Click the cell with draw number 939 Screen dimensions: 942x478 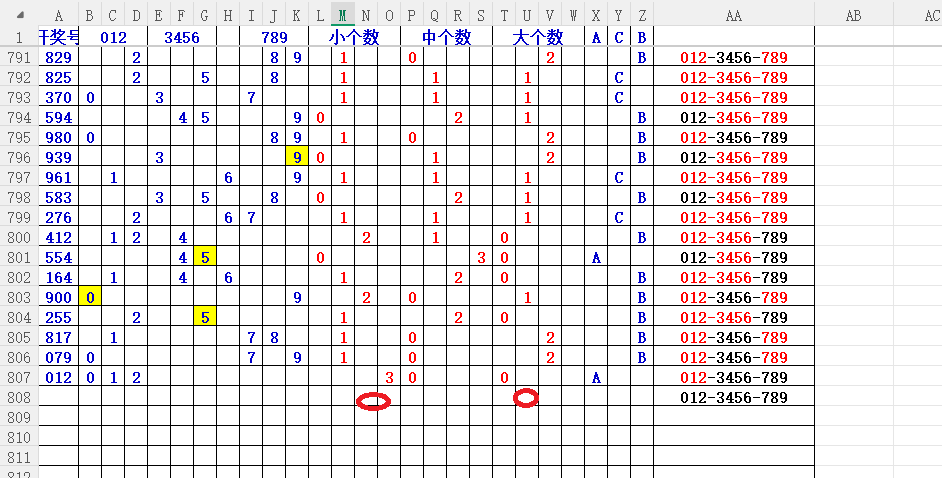(x=58, y=157)
